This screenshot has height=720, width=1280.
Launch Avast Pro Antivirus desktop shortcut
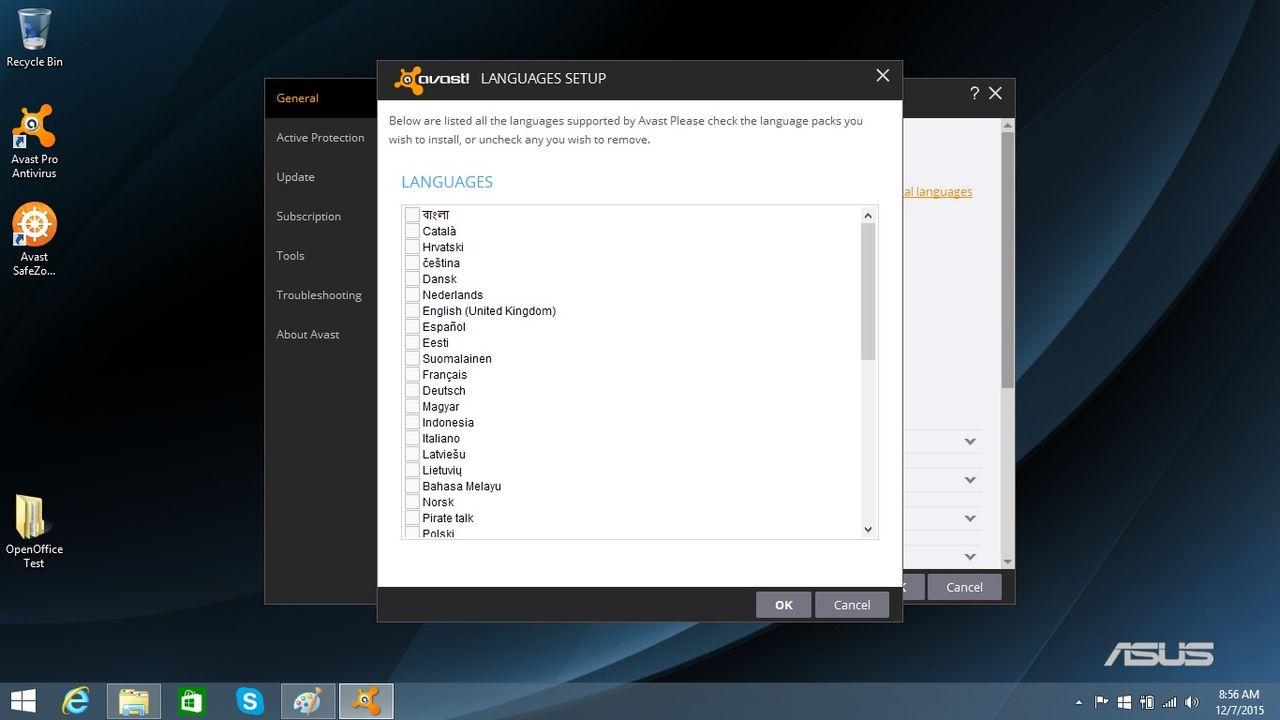[34, 141]
